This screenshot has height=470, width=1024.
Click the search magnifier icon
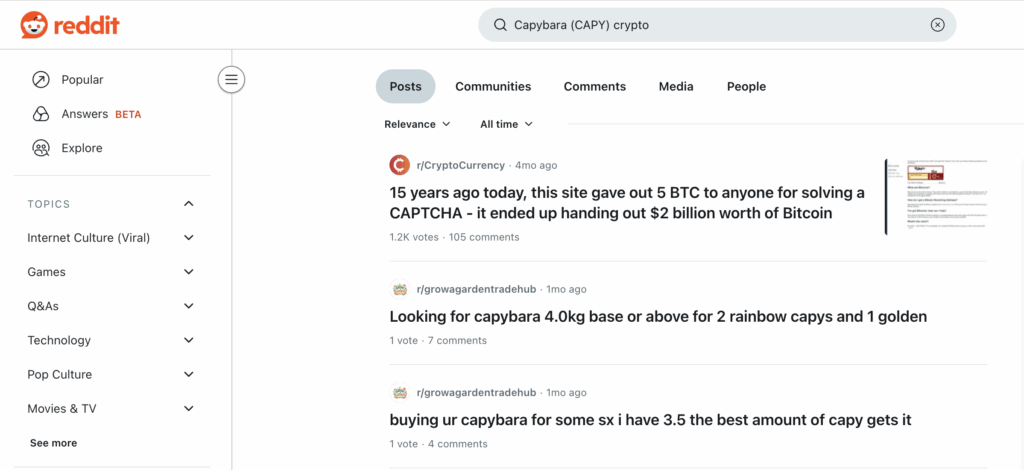[x=499, y=25]
